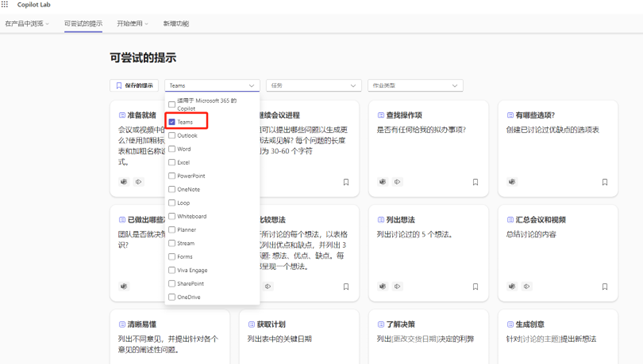
Task: Open the 获取计划 prompt card
Action: pyautogui.click(x=299, y=337)
